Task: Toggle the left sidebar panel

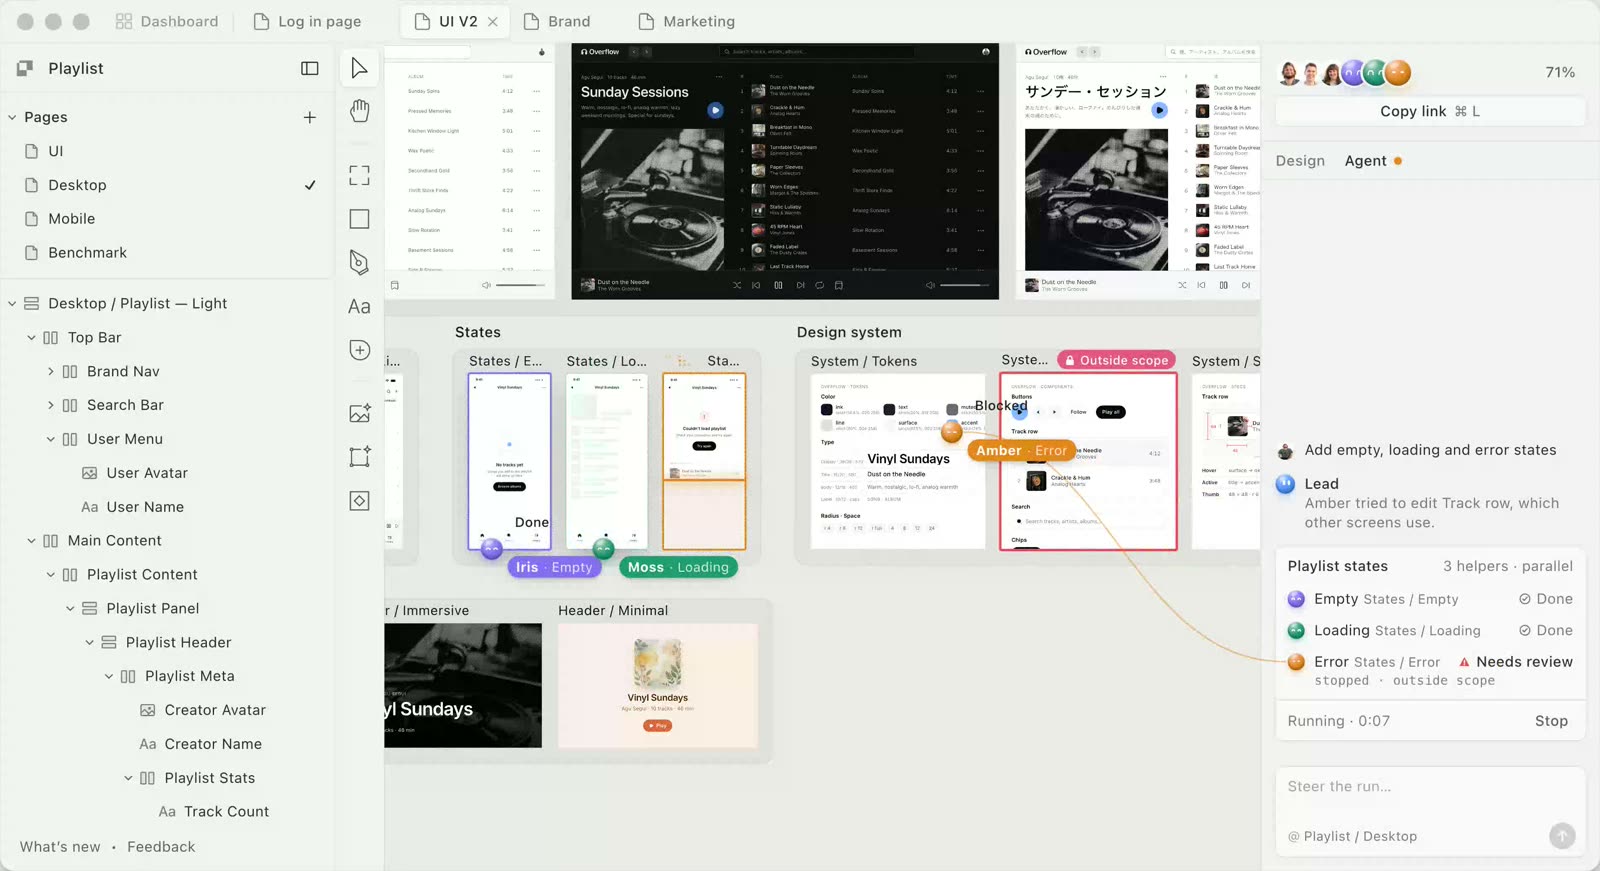Action: pyautogui.click(x=310, y=68)
